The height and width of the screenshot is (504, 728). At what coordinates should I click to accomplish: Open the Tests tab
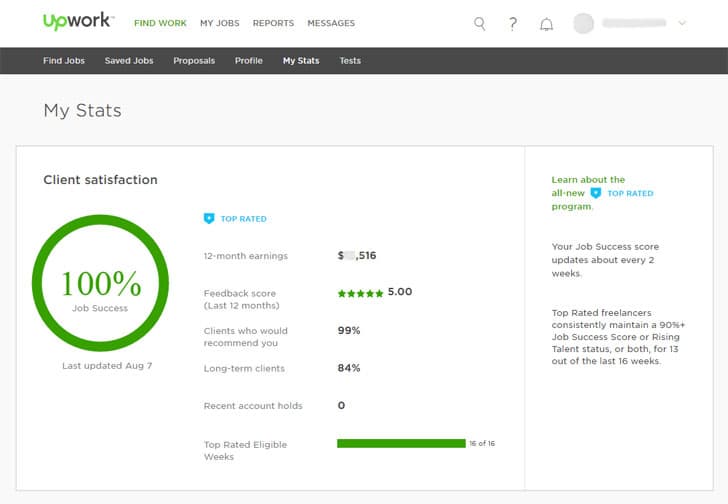pos(350,61)
